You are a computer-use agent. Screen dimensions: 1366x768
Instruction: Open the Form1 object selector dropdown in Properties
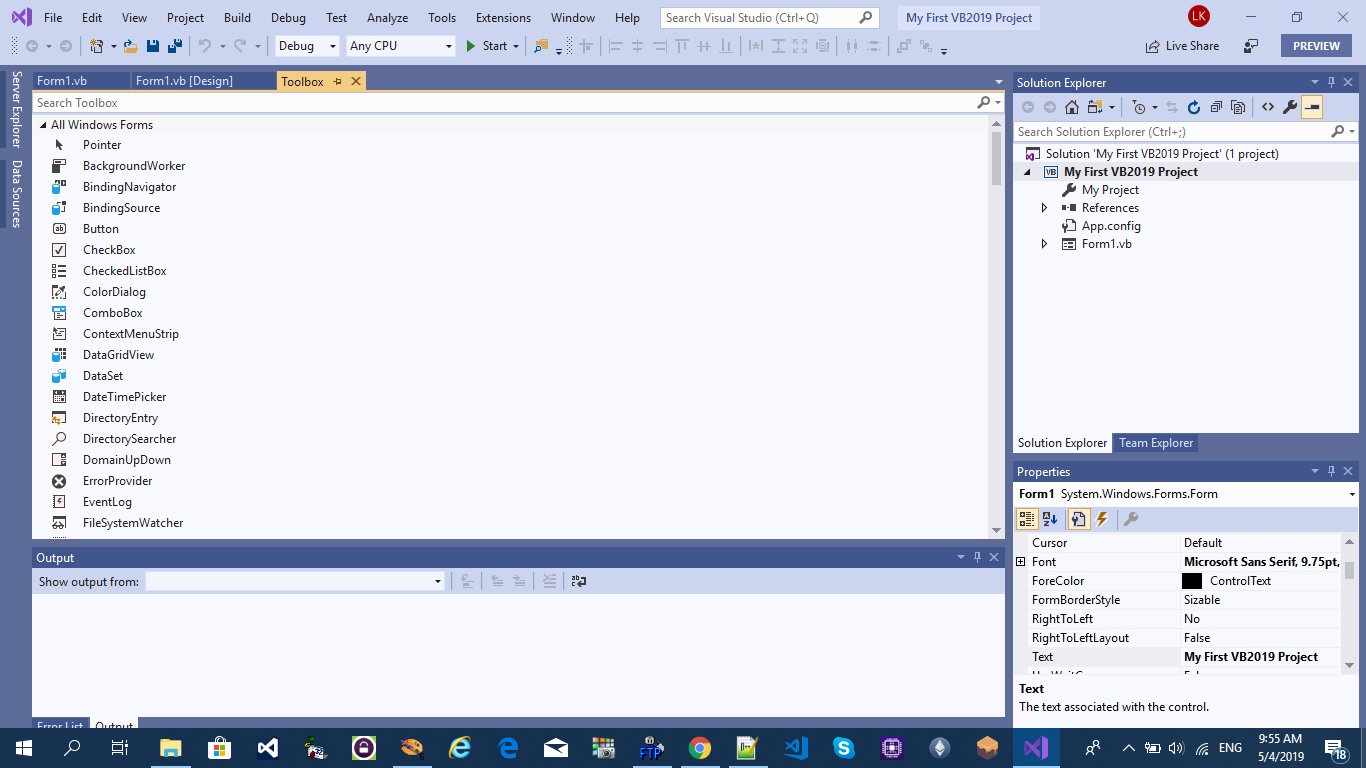(x=1351, y=494)
